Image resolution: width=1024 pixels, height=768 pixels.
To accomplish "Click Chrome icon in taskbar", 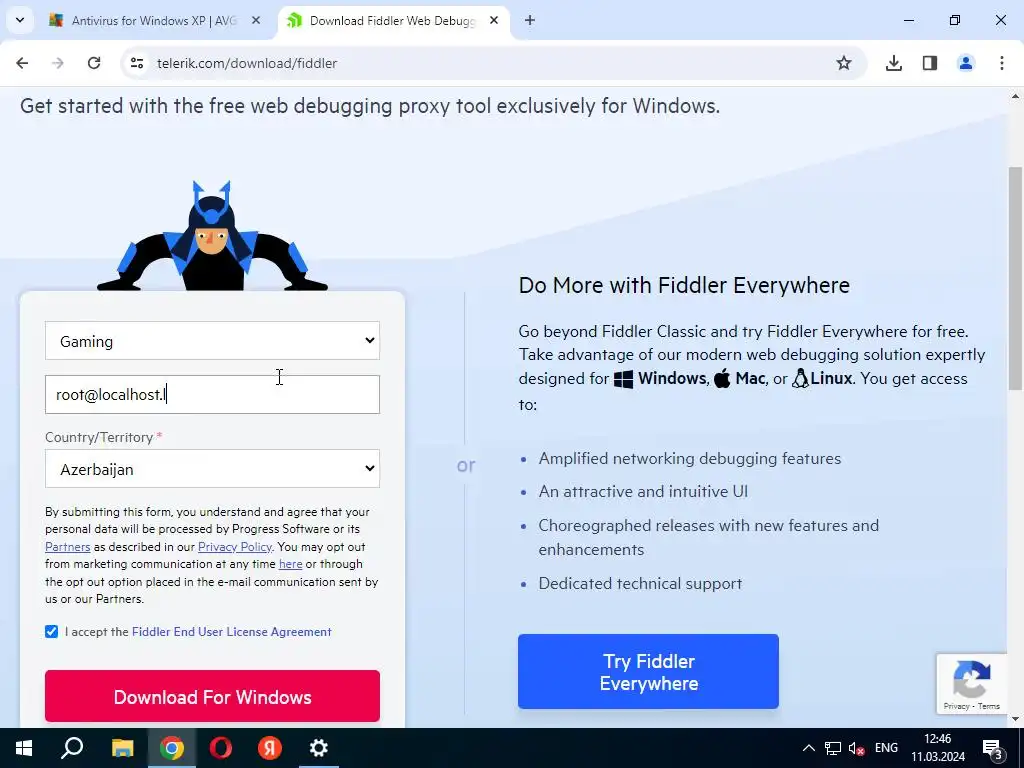I will tap(171, 748).
